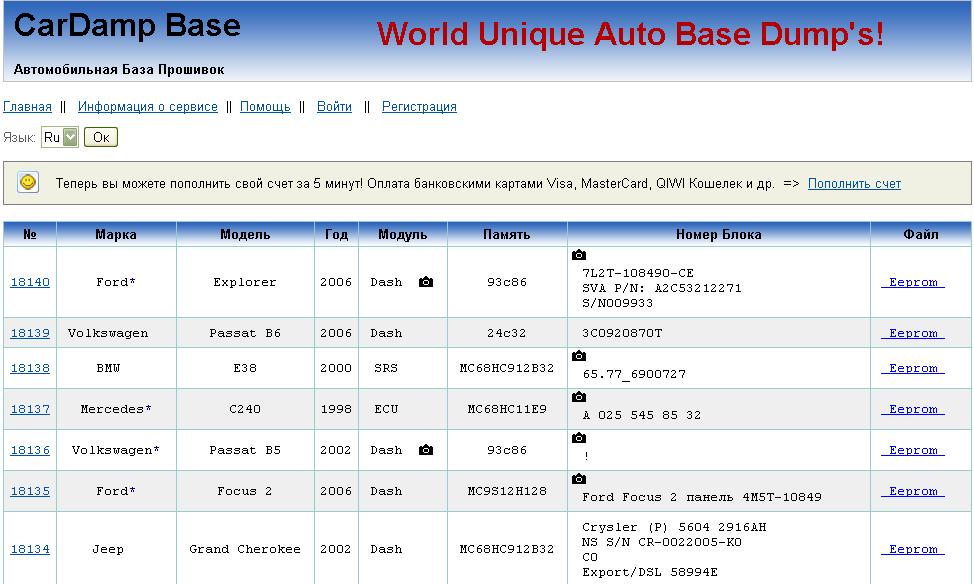This screenshot has width=974, height=584.
Task: Open the Помощь help link
Action: tap(265, 106)
